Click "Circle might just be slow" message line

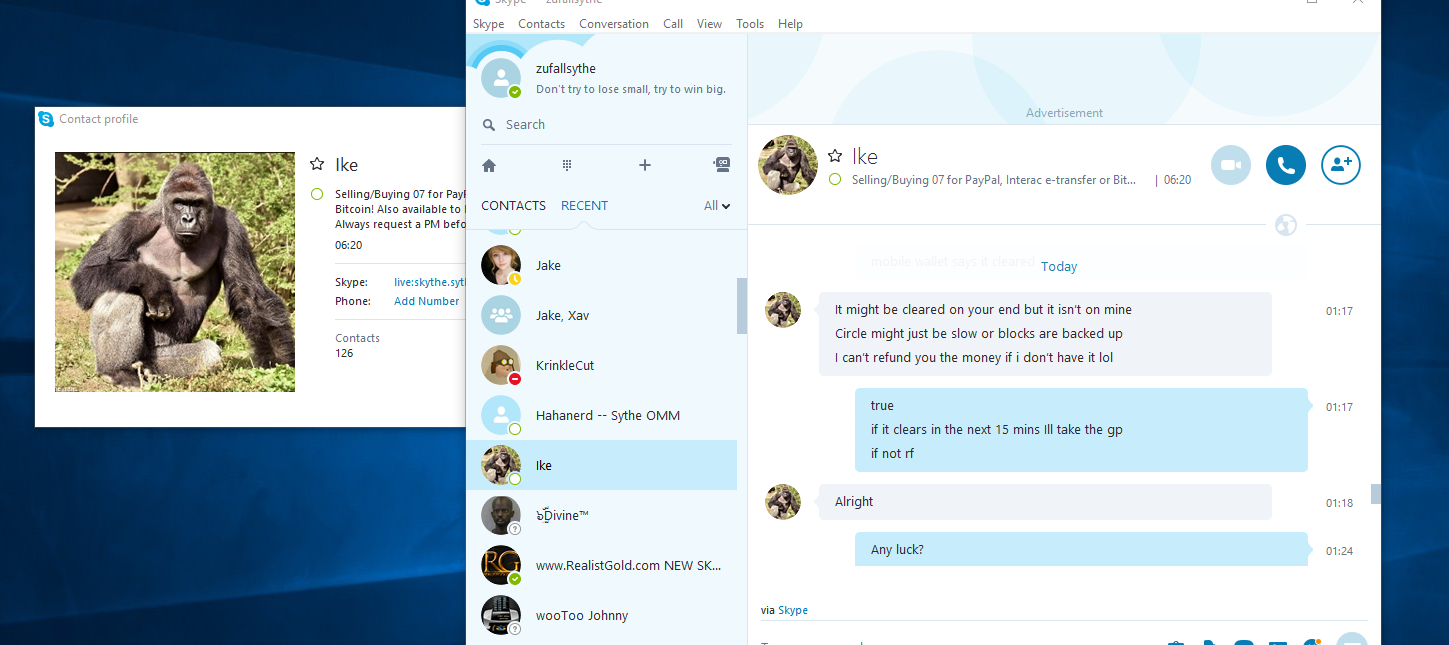click(979, 334)
